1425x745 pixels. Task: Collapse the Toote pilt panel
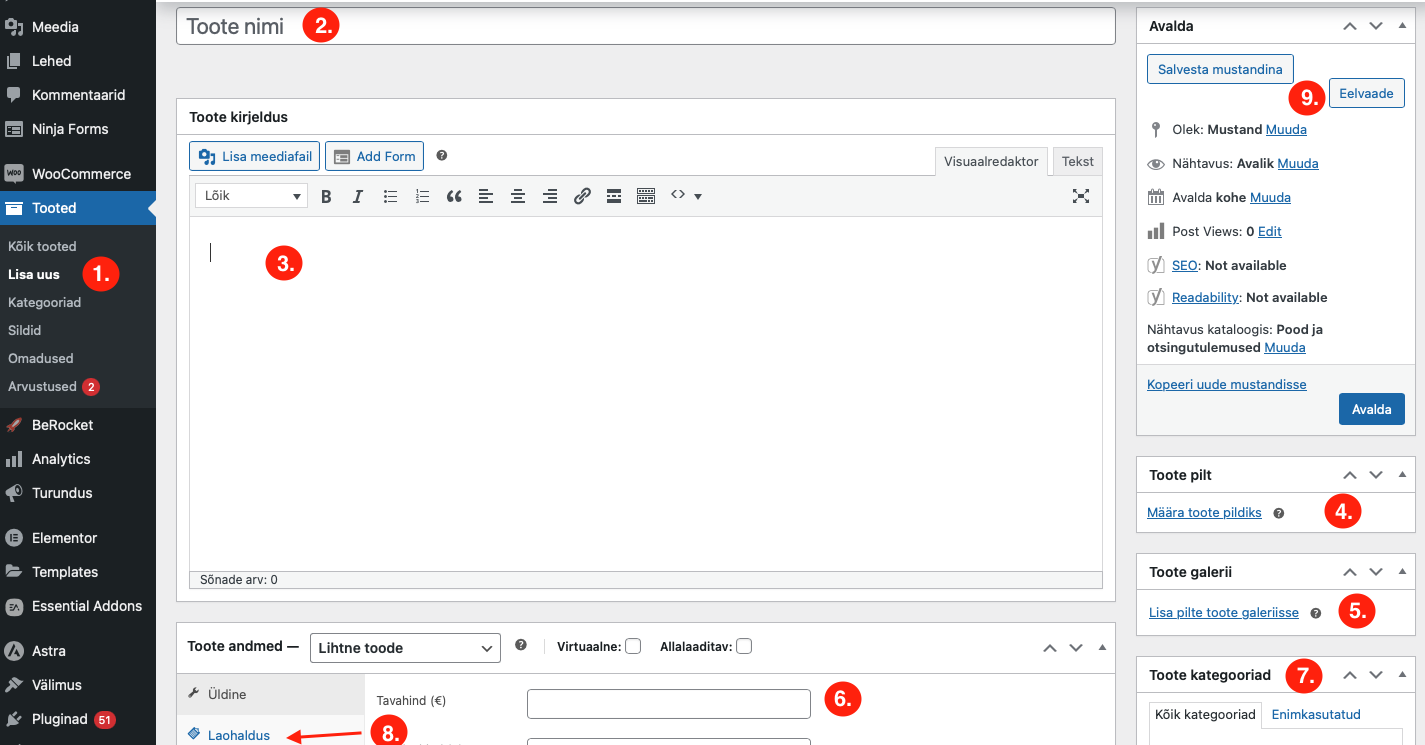coord(1402,474)
